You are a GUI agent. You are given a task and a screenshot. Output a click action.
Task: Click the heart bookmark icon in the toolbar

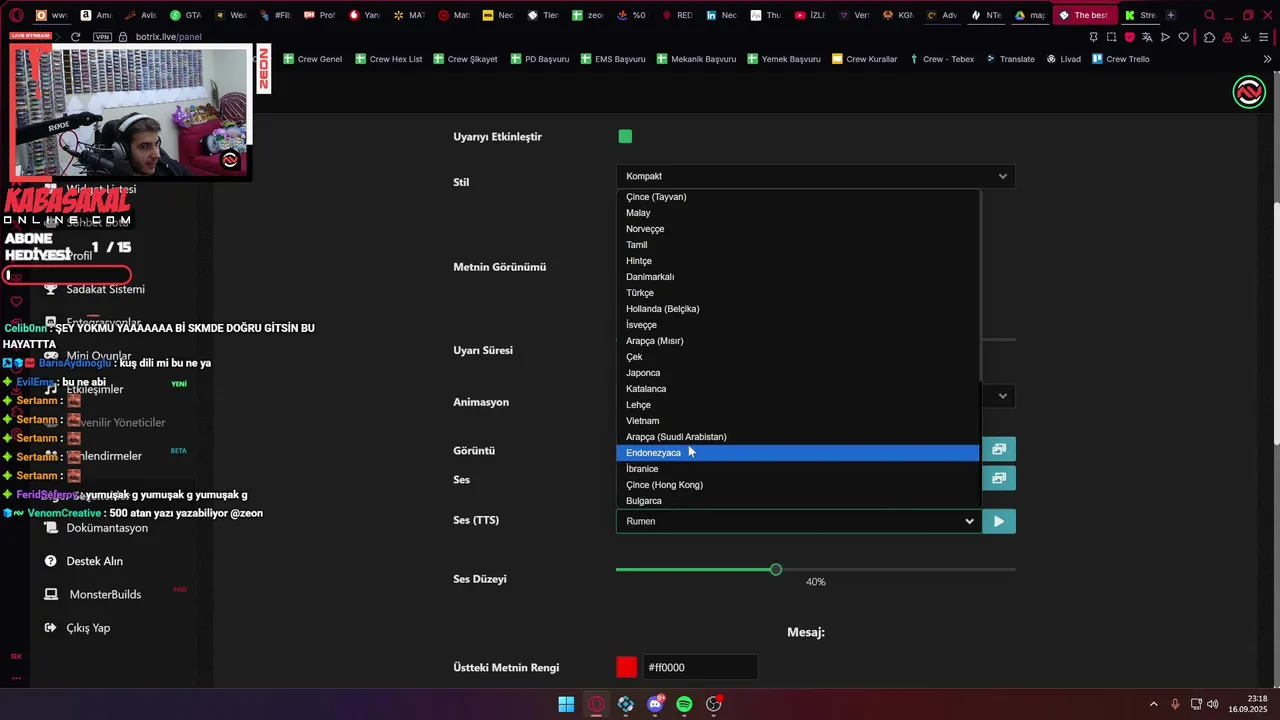pyautogui.click(x=1184, y=37)
